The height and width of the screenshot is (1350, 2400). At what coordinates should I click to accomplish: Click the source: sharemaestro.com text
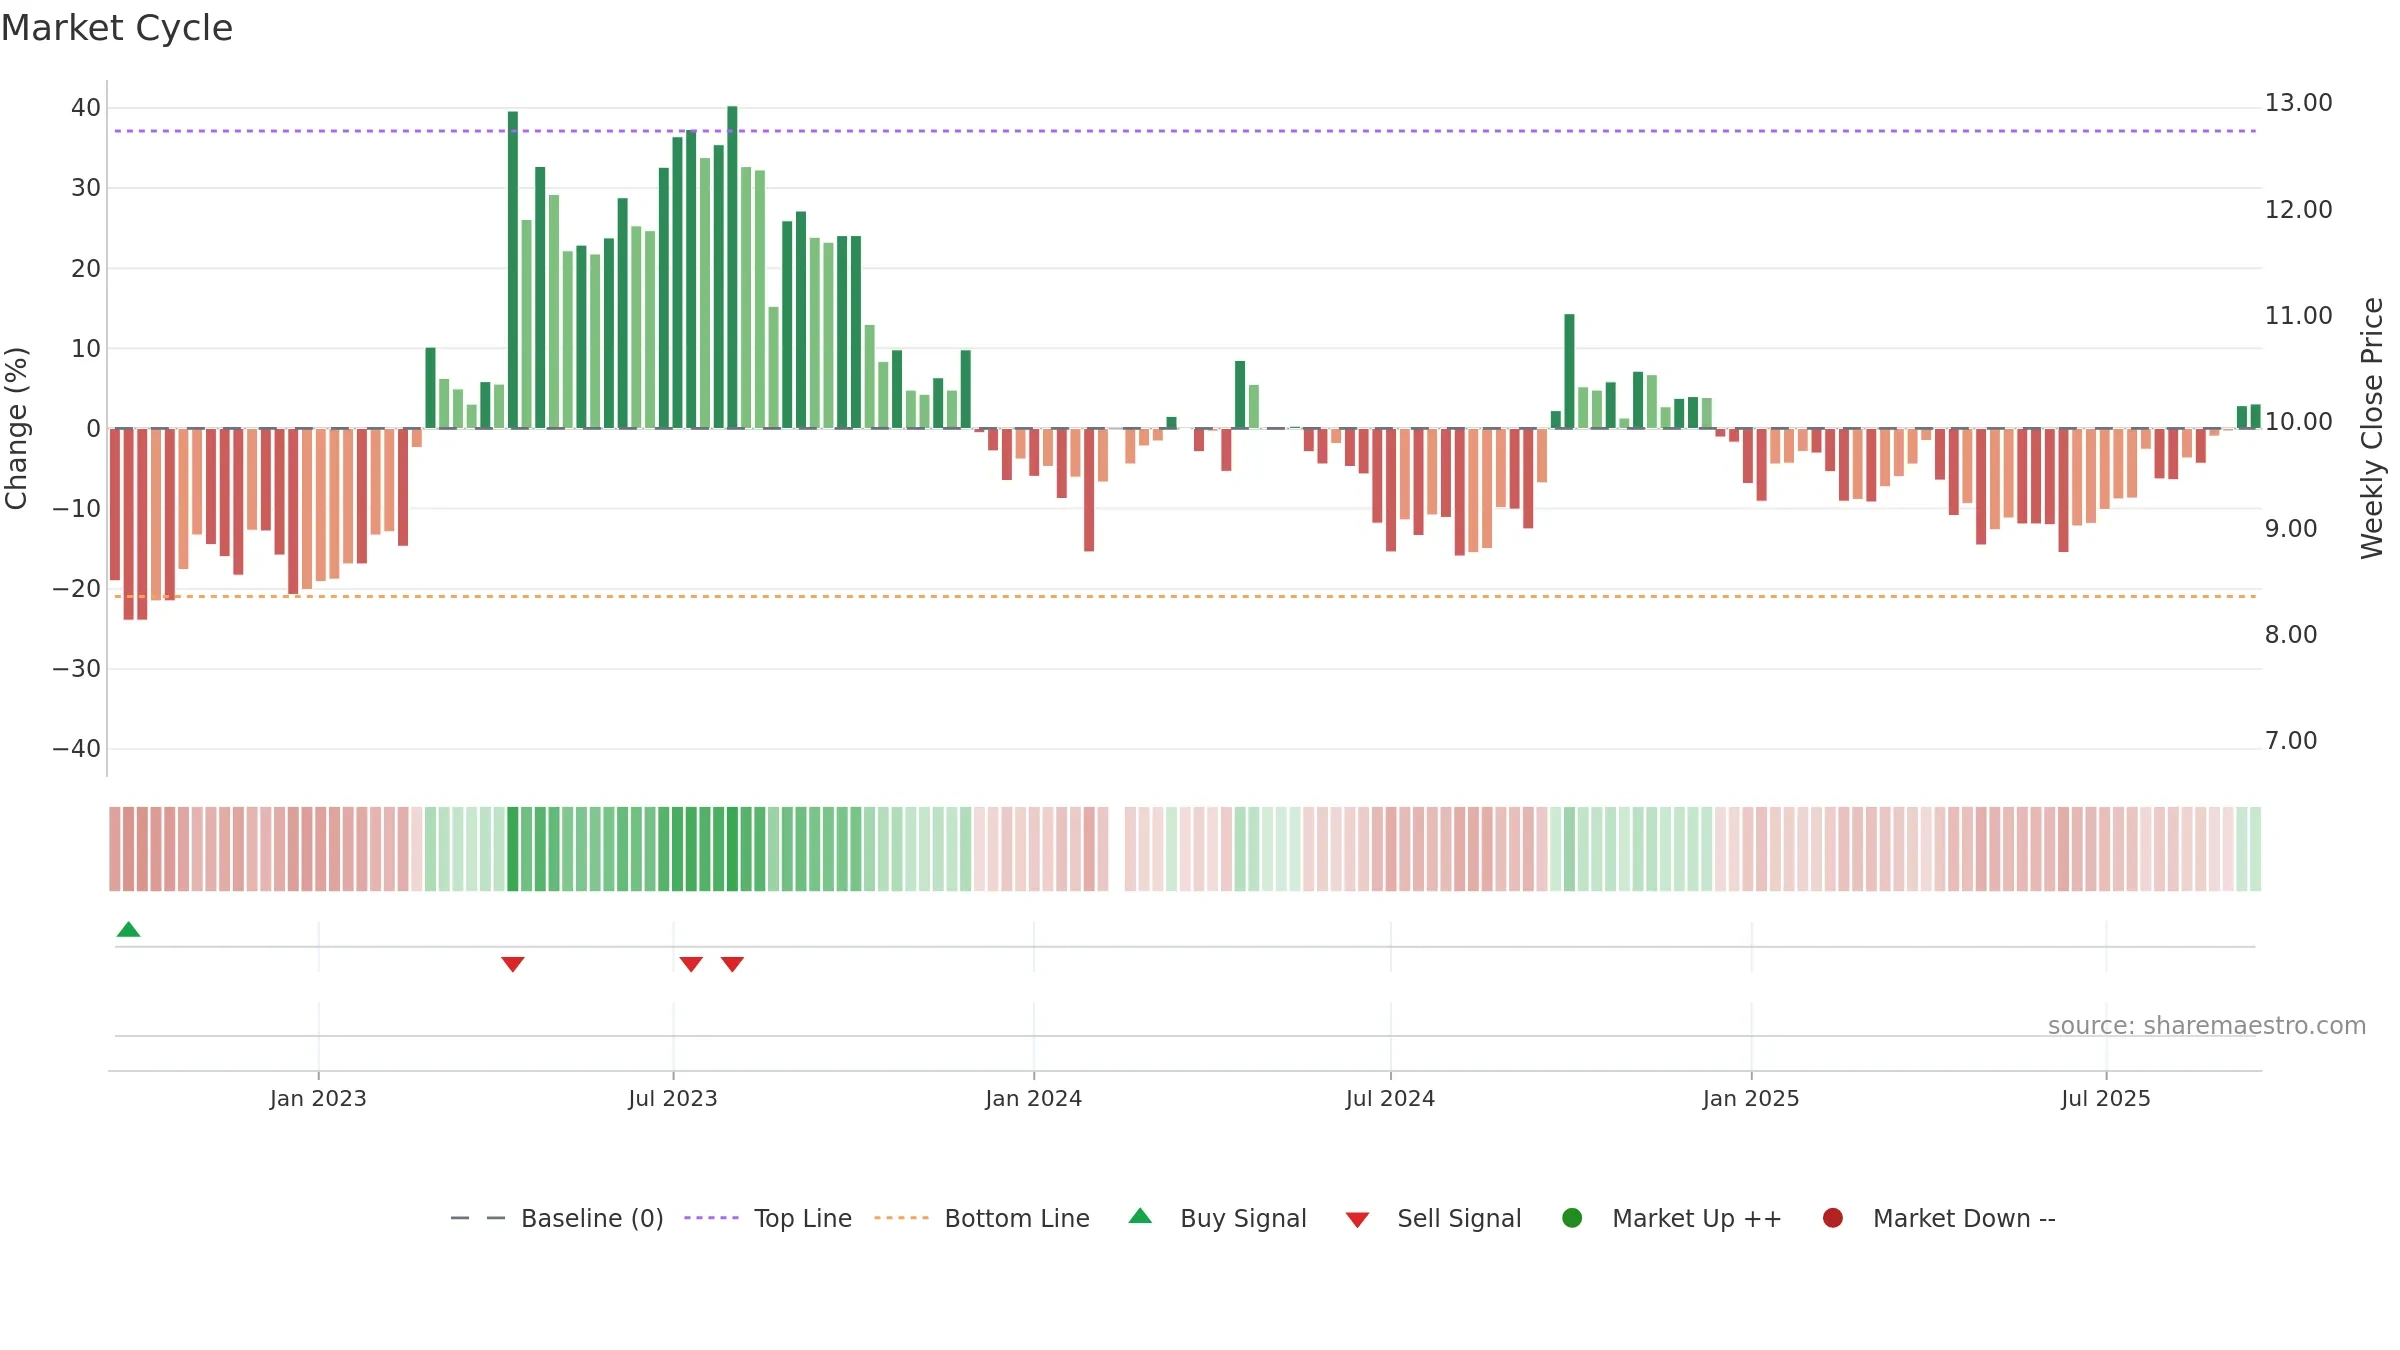(x=2207, y=1026)
